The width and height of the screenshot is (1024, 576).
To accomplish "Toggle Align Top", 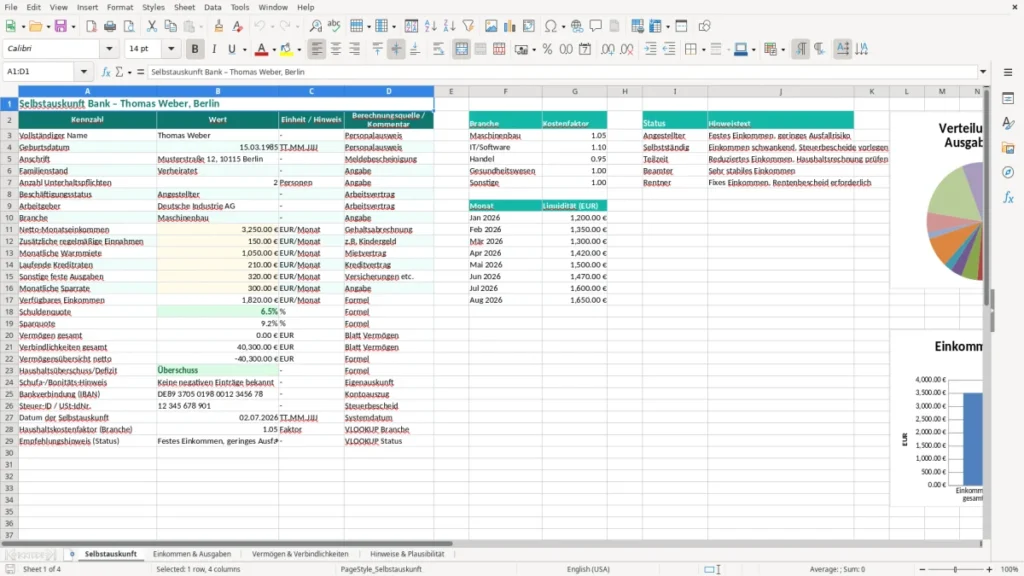I will click(x=377, y=49).
